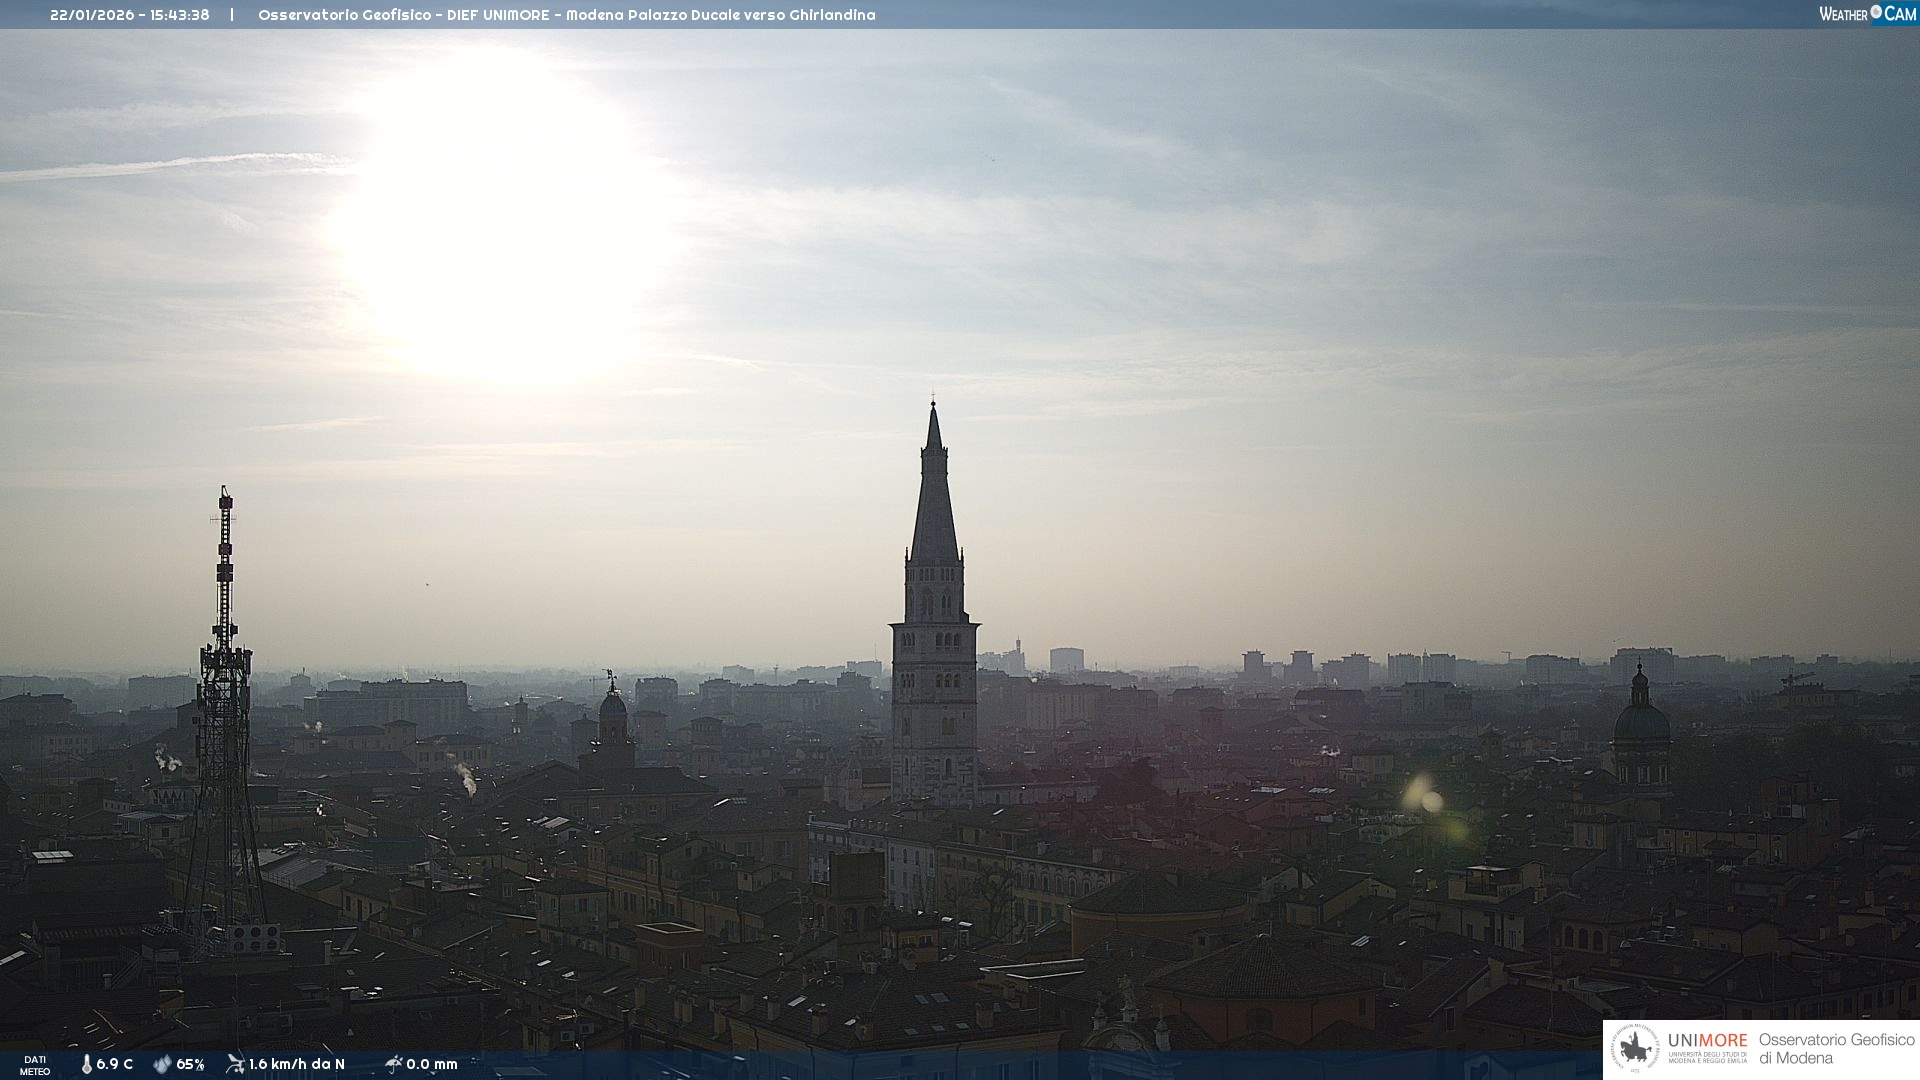Click Osservatorio Geofisico di Modena text

click(x=1836, y=1049)
